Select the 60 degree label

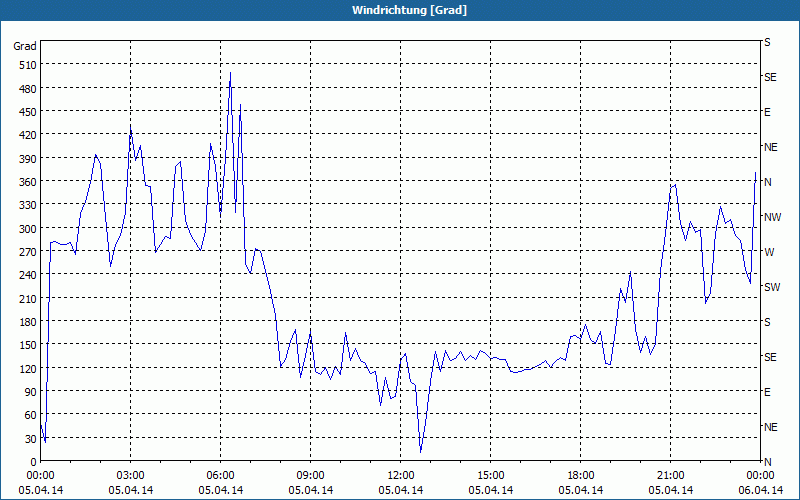click(x=31, y=415)
